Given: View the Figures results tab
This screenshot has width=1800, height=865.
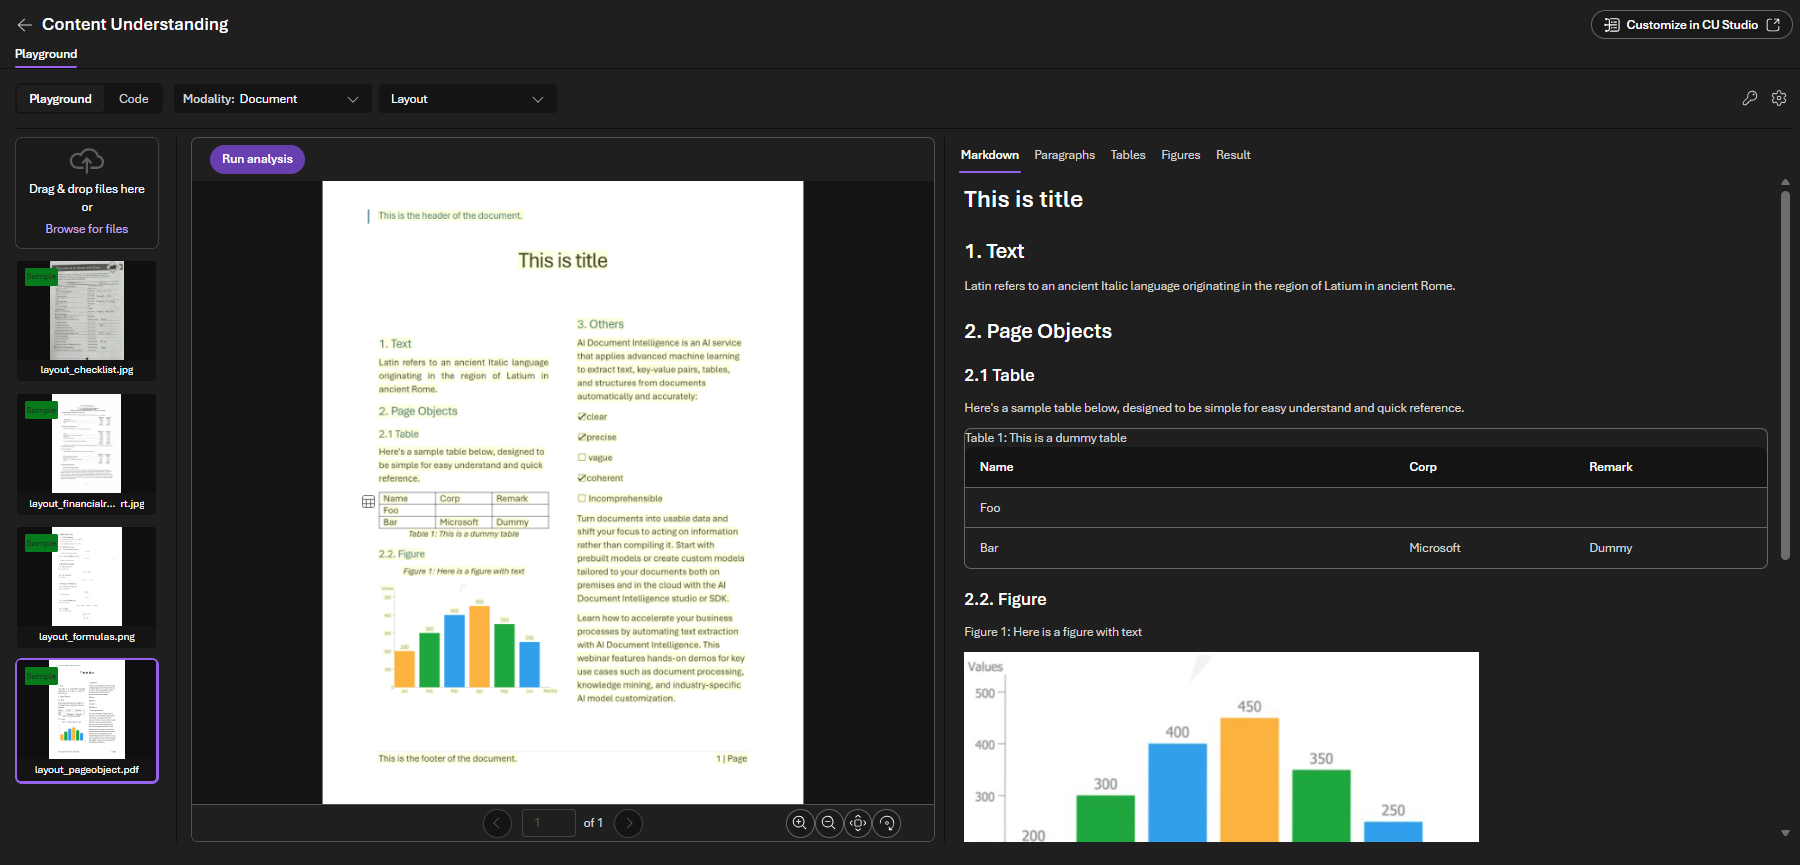Looking at the screenshot, I should [x=1180, y=155].
